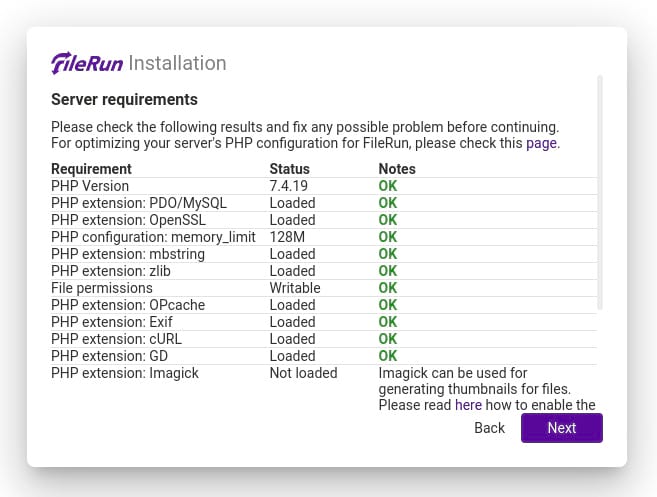The height and width of the screenshot is (497, 657).
Task: Click the PHP extension: mbstring row
Action: [x=324, y=254]
